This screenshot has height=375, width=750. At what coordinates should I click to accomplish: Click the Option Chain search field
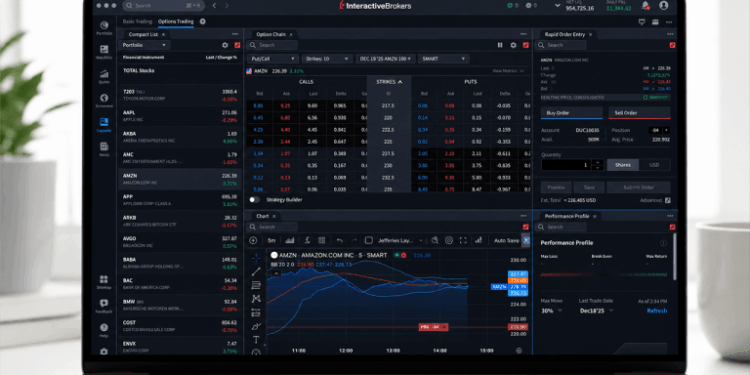click(x=272, y=45)
